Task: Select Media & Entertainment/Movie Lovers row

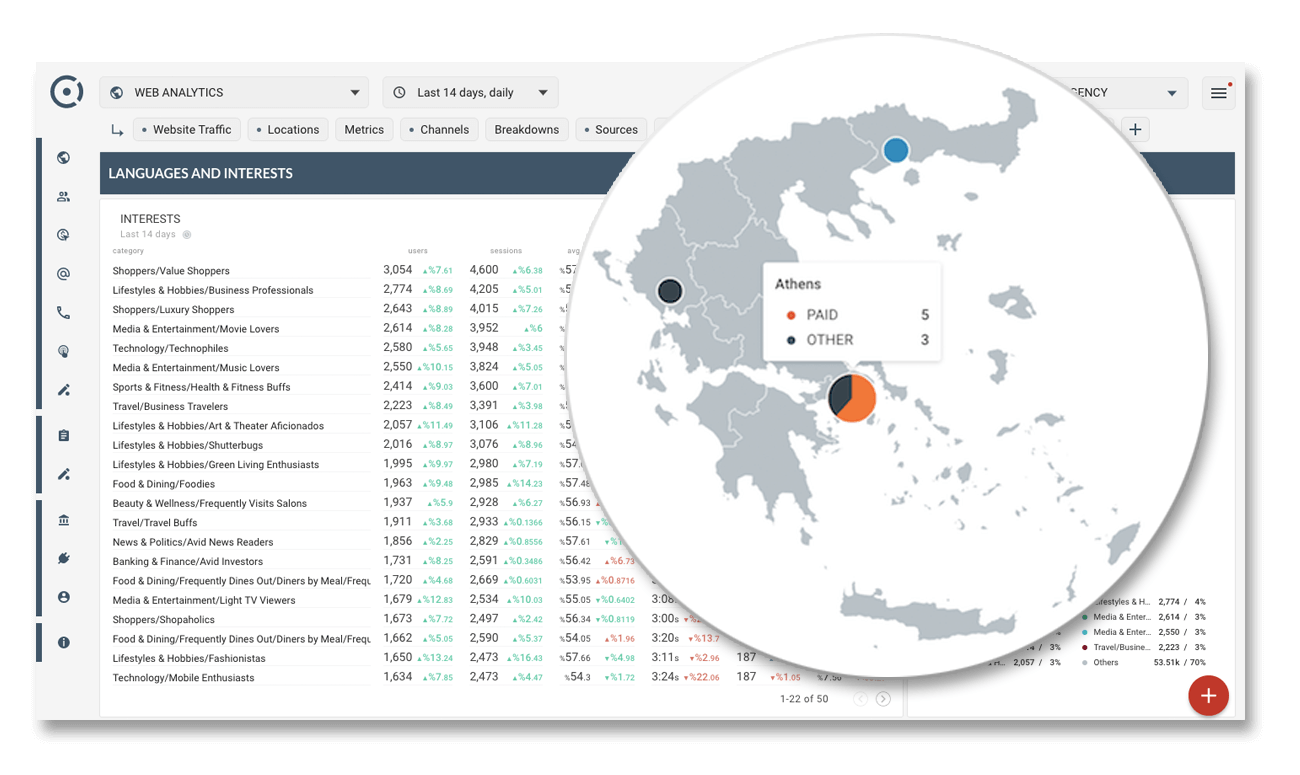Action: [x=196, y=329]
